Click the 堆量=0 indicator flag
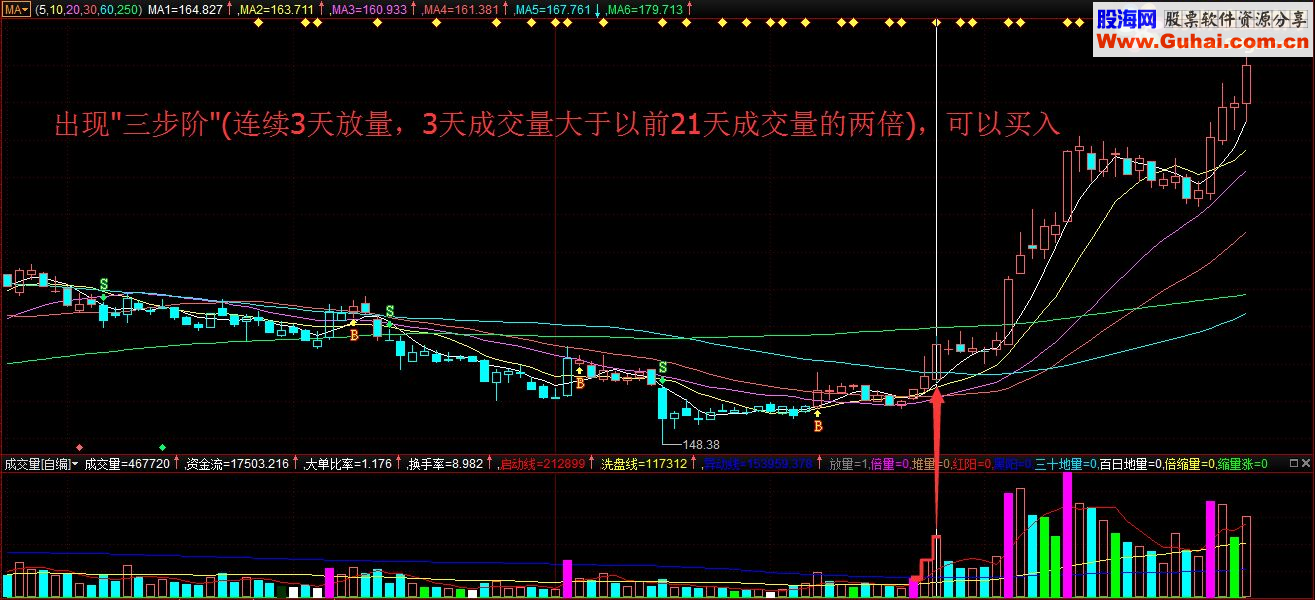The width and height of the screenshot is (1315, 600). click(x=930, y=464)
